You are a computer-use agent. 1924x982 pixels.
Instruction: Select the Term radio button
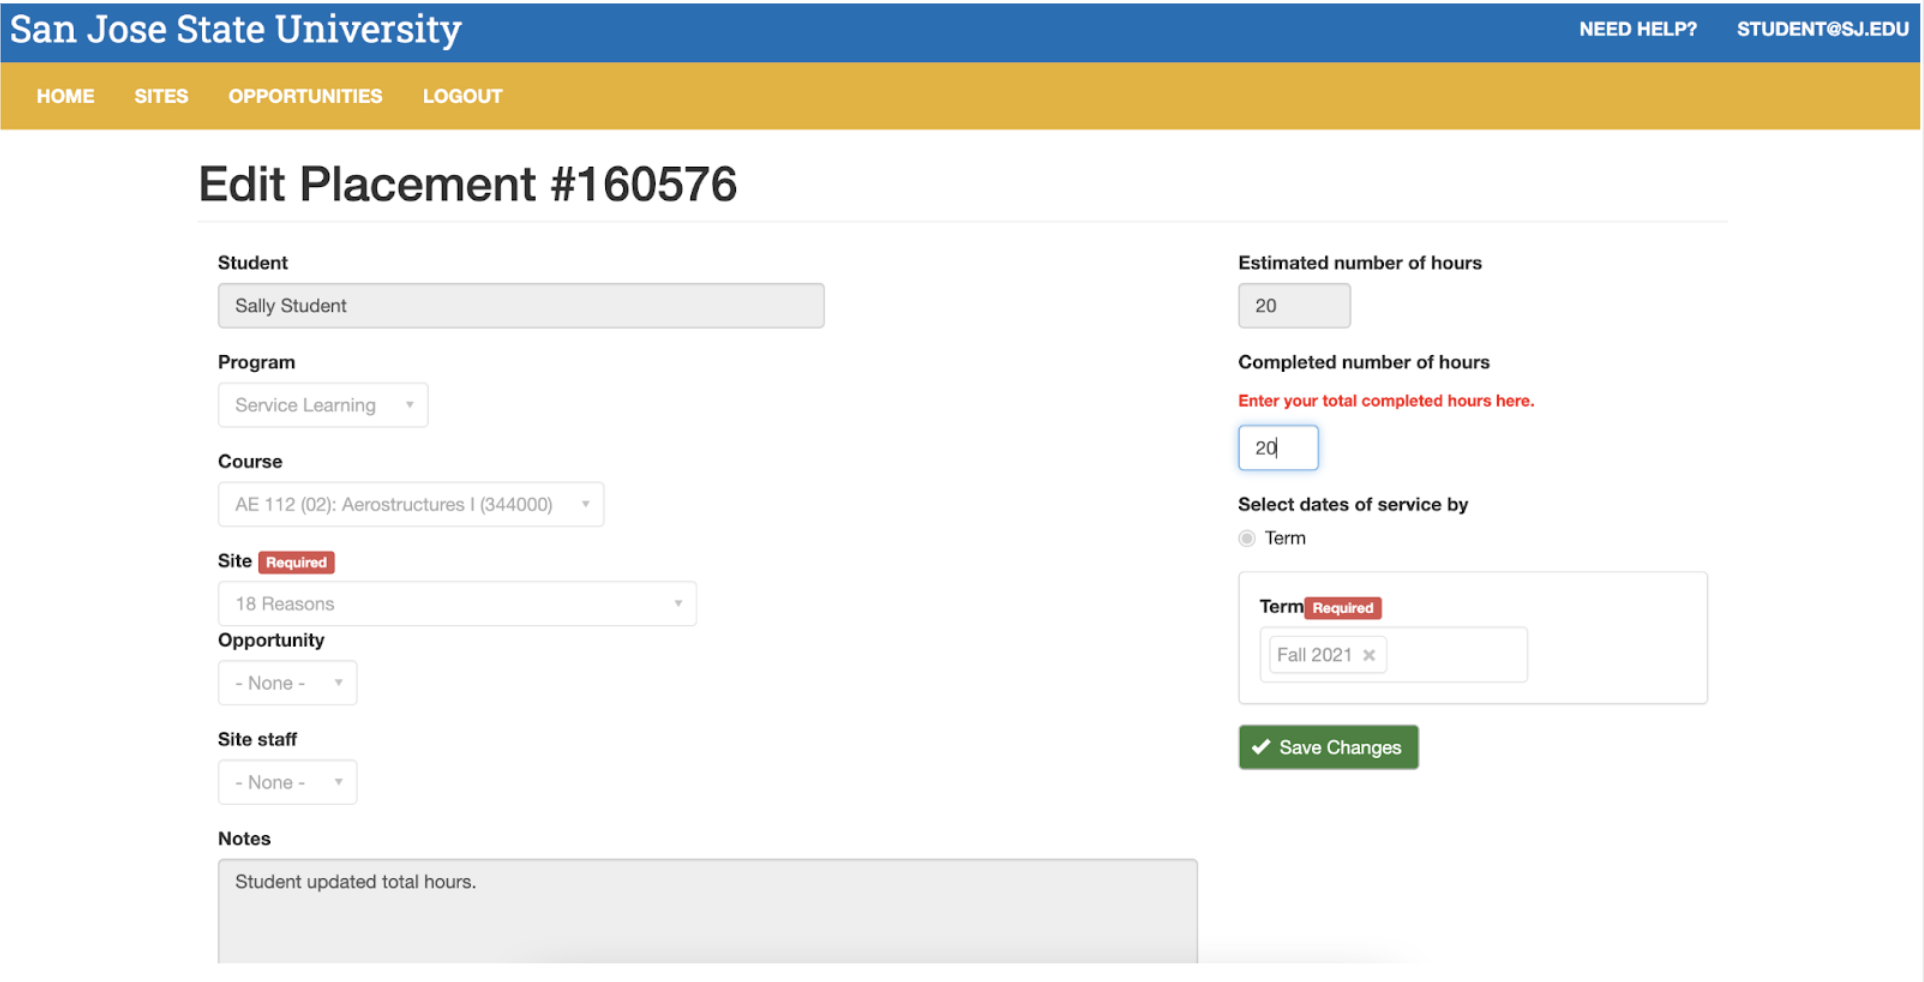1247,538
